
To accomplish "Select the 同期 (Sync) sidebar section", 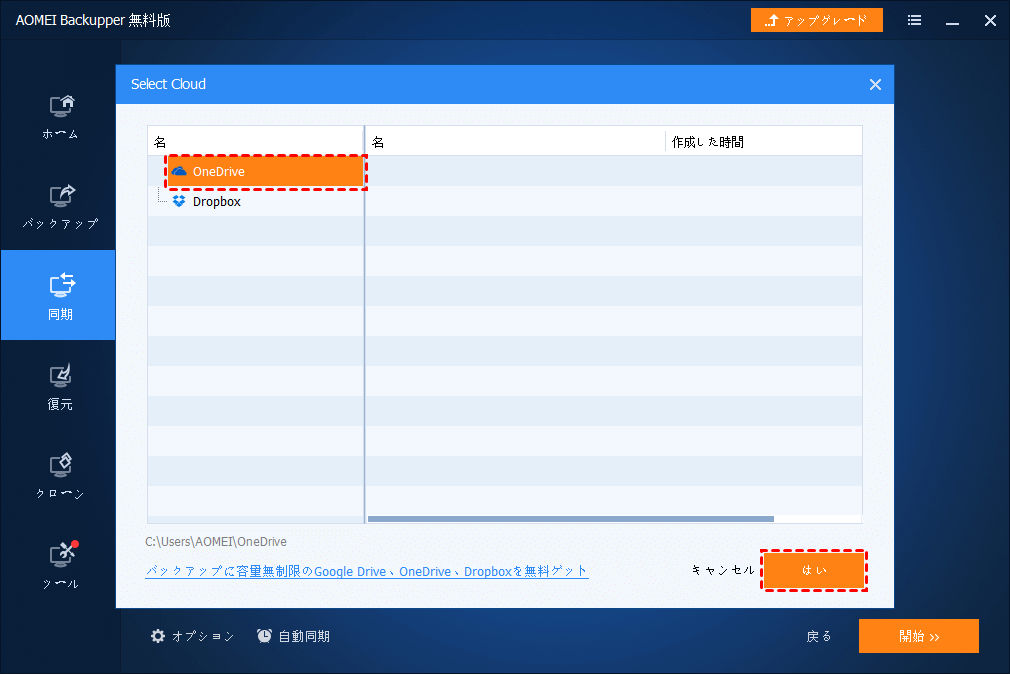I will (x=59, y=295).
